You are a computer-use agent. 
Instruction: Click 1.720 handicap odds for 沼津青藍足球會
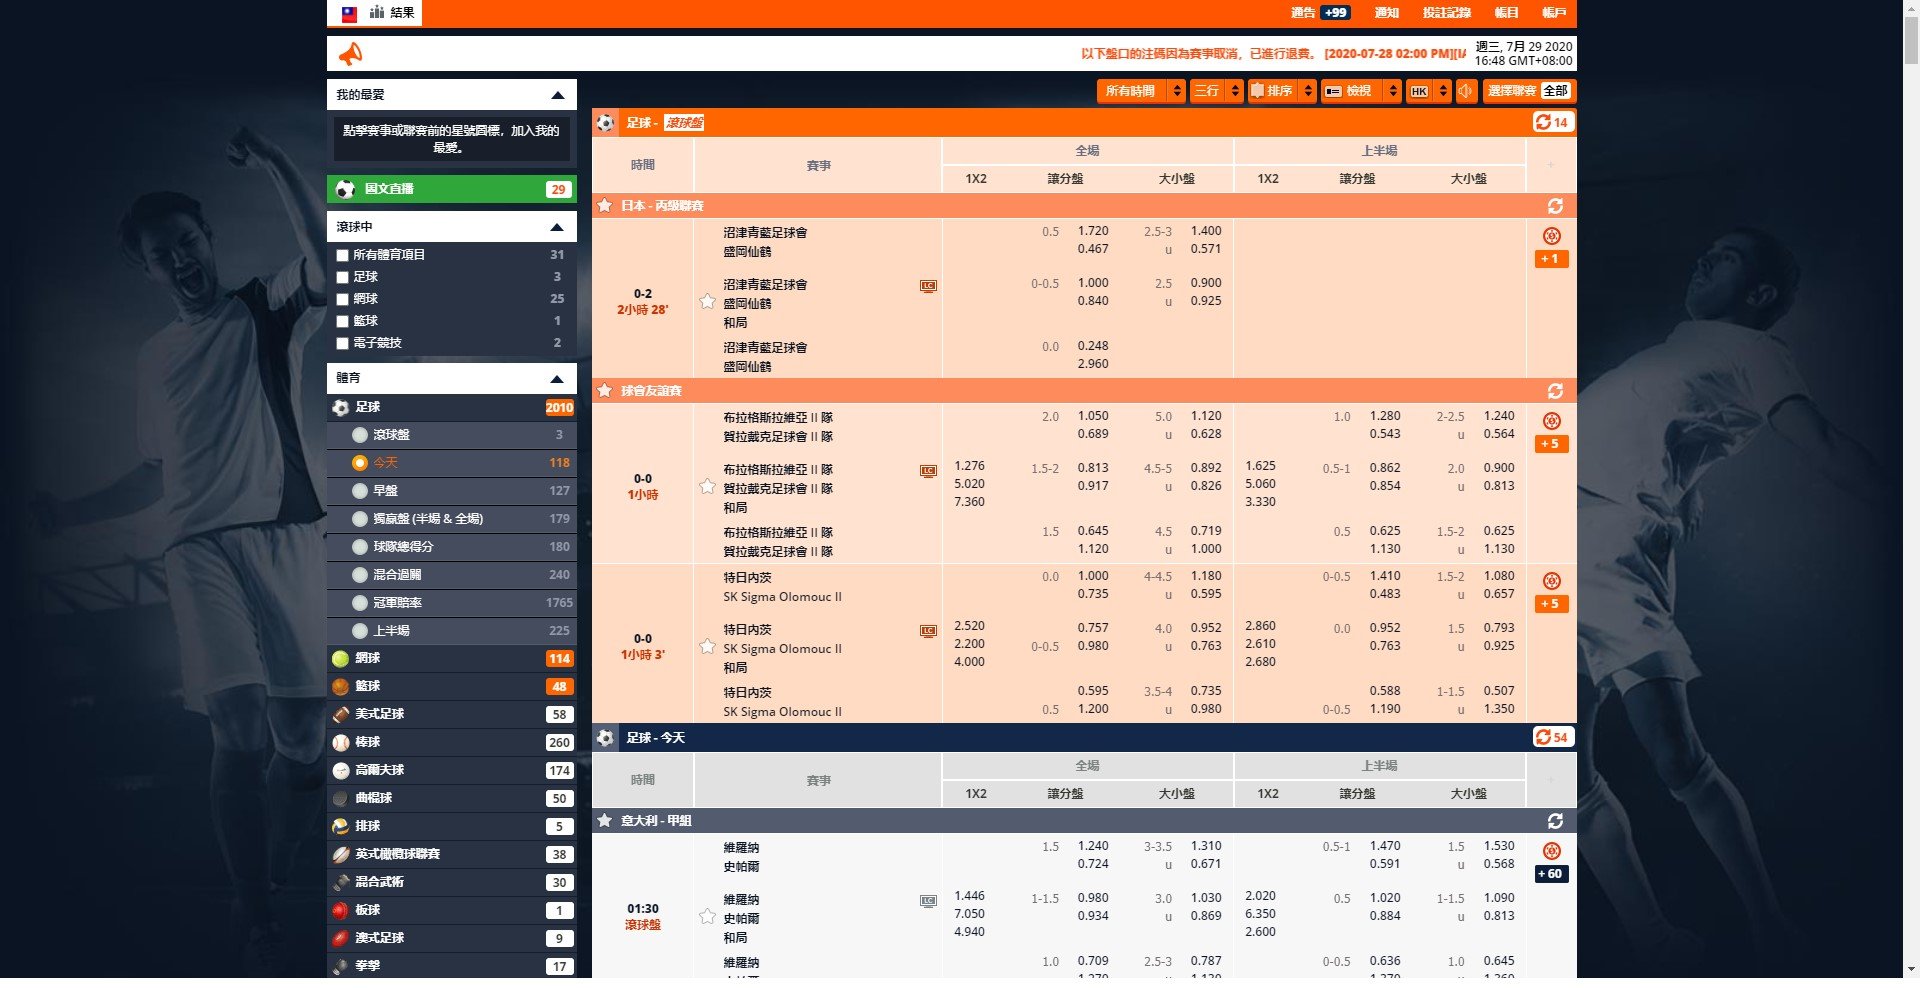1092,231
